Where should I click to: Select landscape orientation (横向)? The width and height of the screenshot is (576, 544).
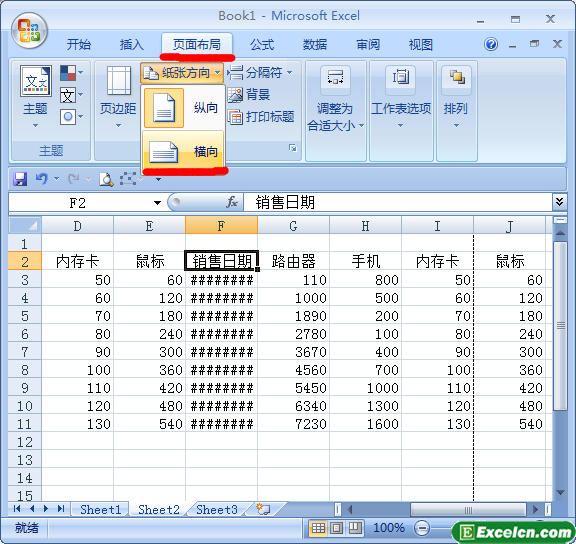(x=183, y=151)
